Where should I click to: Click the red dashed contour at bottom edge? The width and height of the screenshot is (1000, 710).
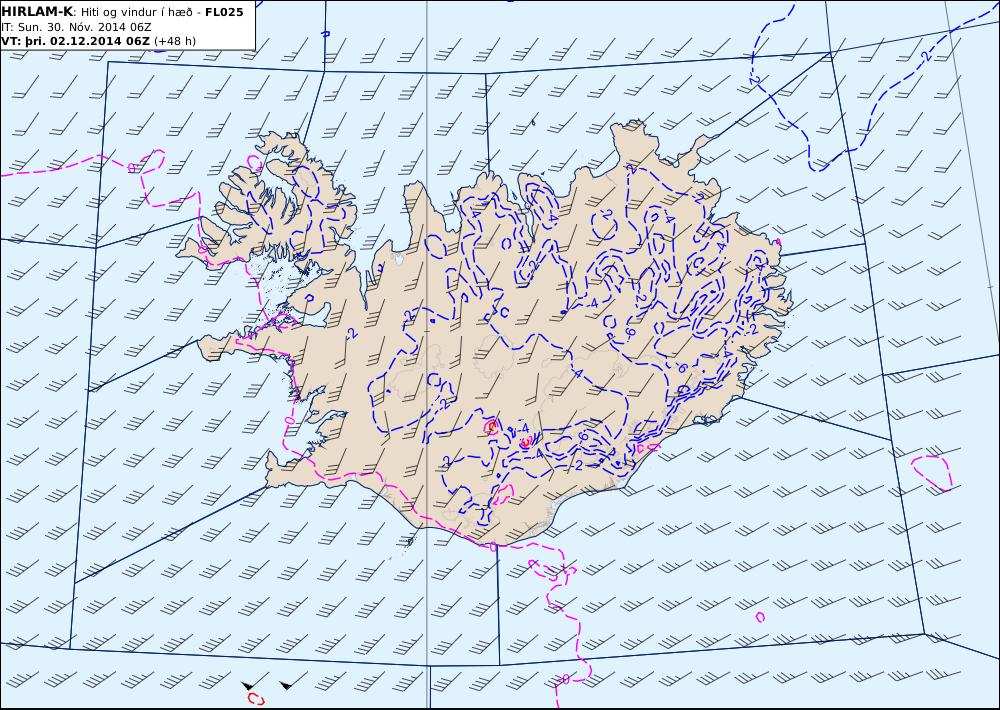tap(256, 699)
